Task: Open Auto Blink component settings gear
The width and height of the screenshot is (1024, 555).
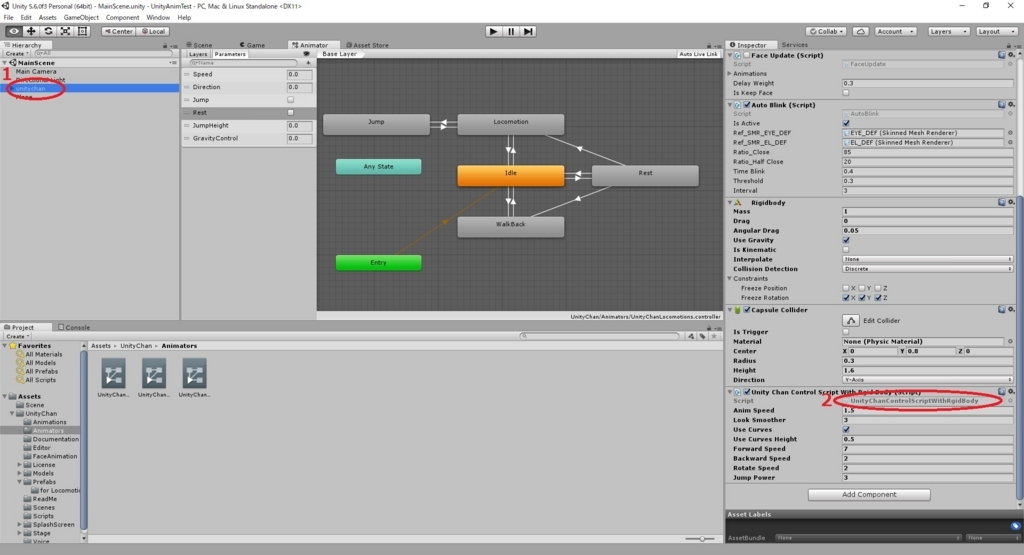Action: pos(1011,104)
